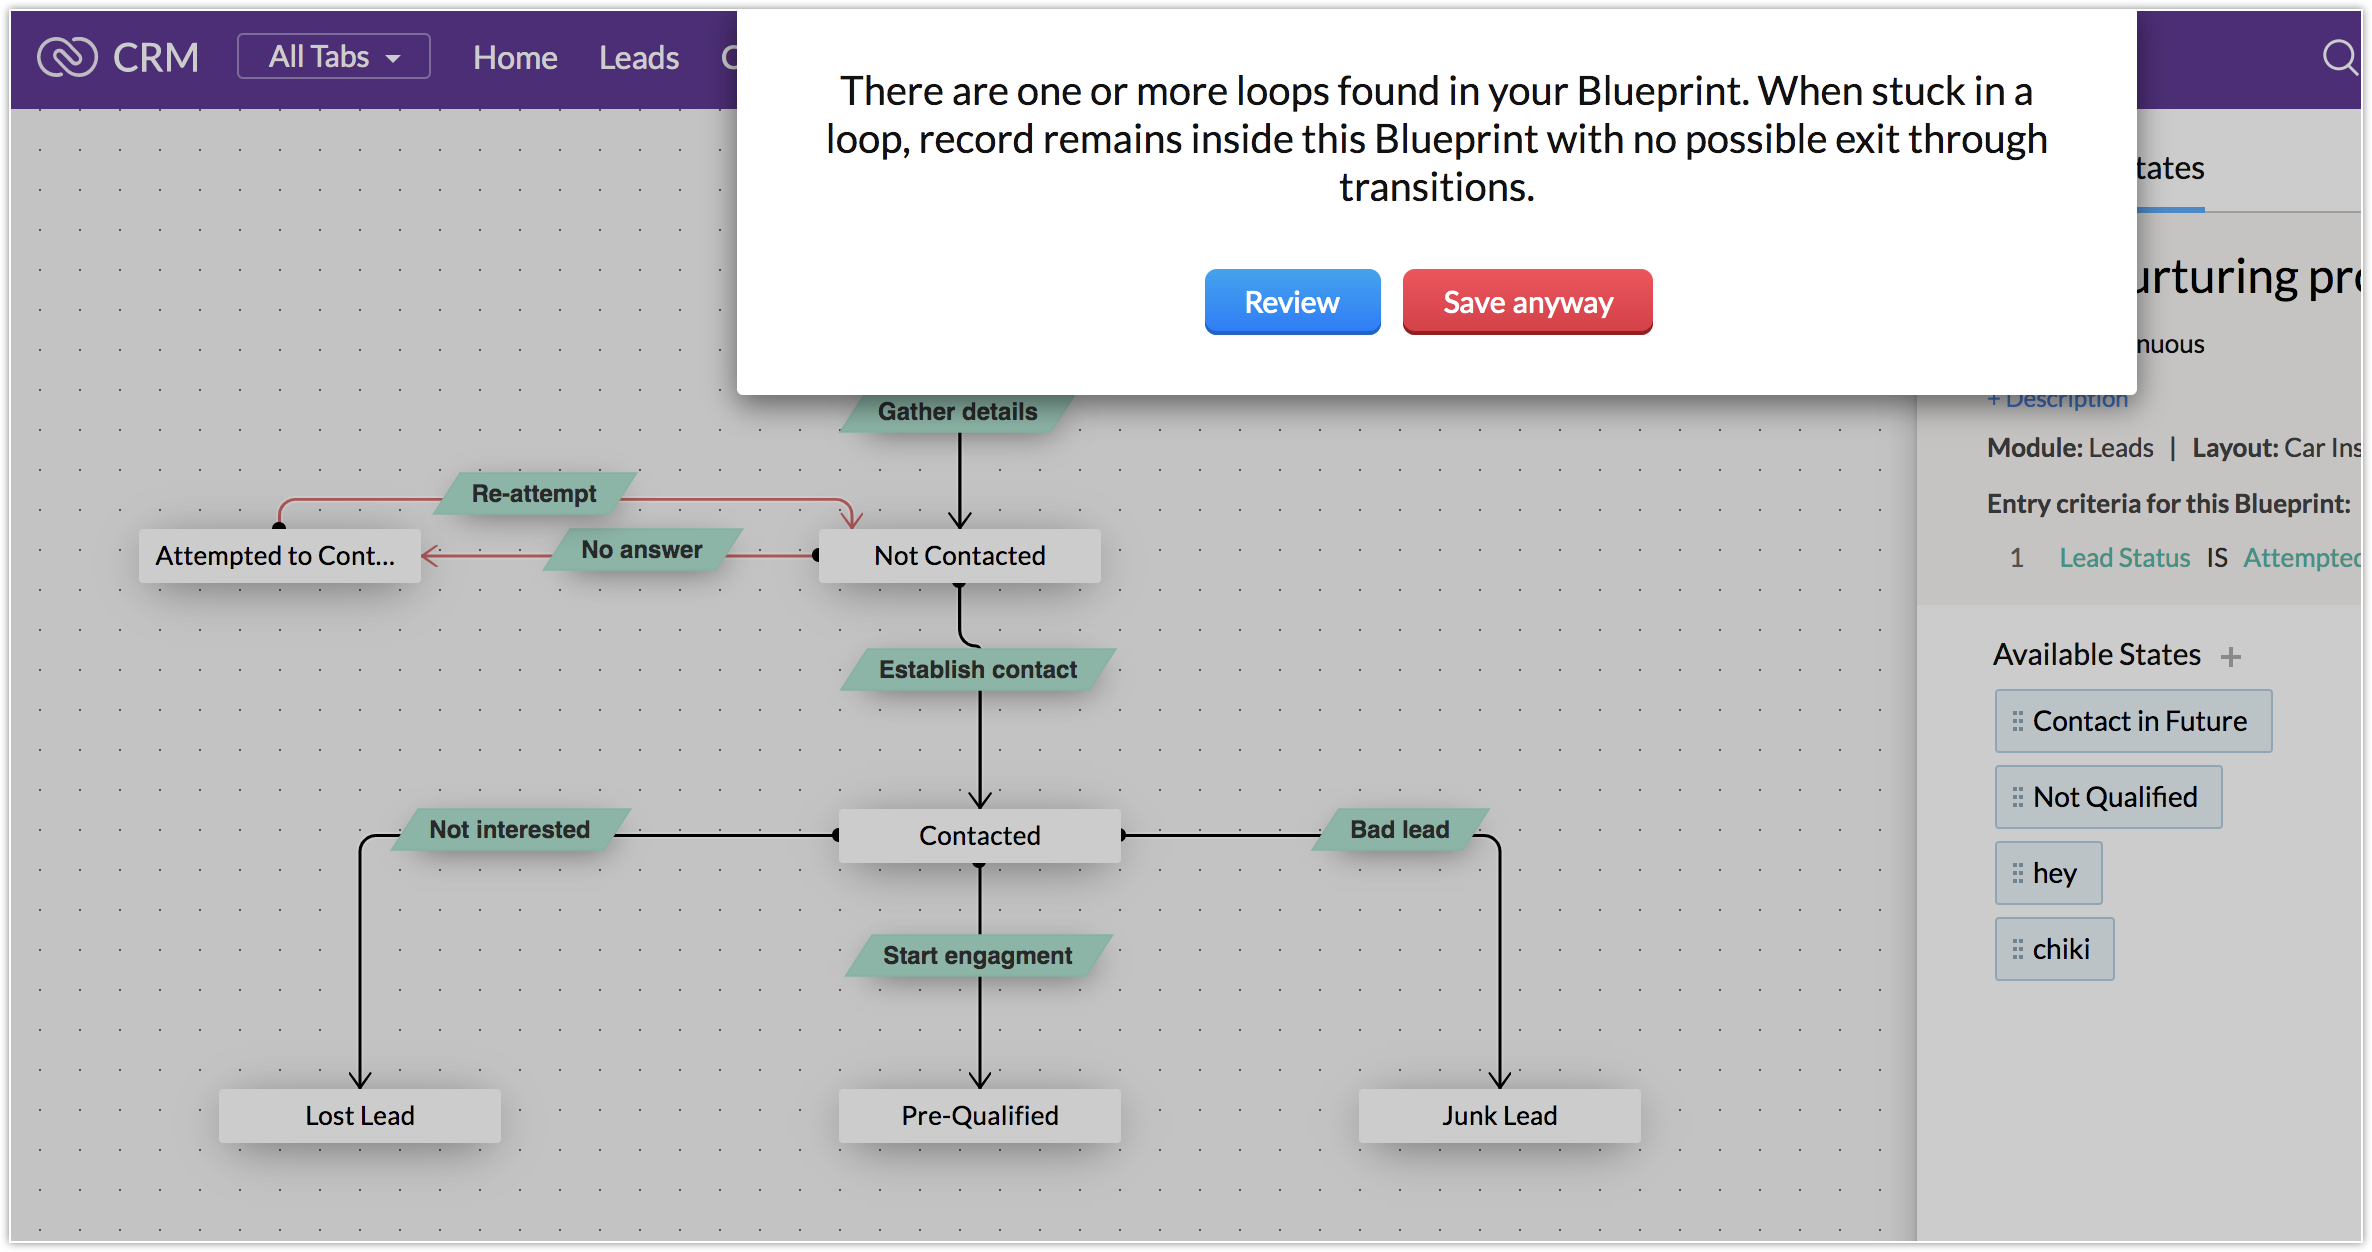Select the No answer transition
Screen dimensions: 2372x1252
pos(642,549)
